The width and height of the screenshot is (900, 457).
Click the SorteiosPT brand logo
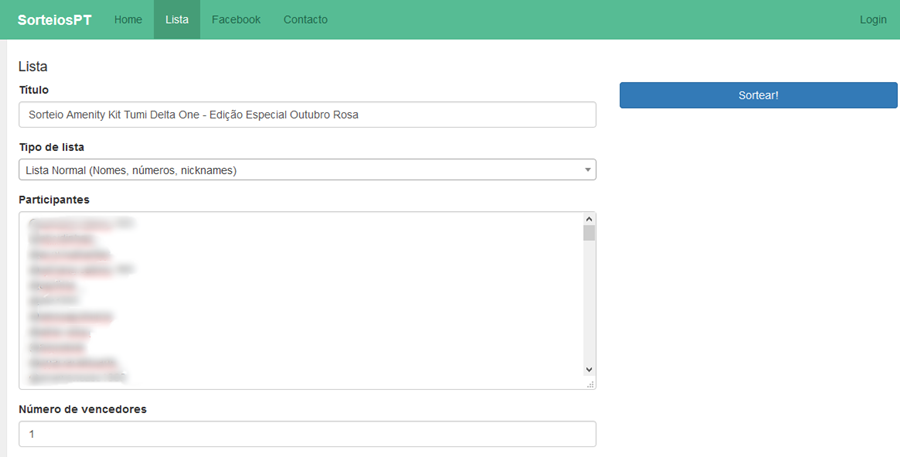(54, 20)
